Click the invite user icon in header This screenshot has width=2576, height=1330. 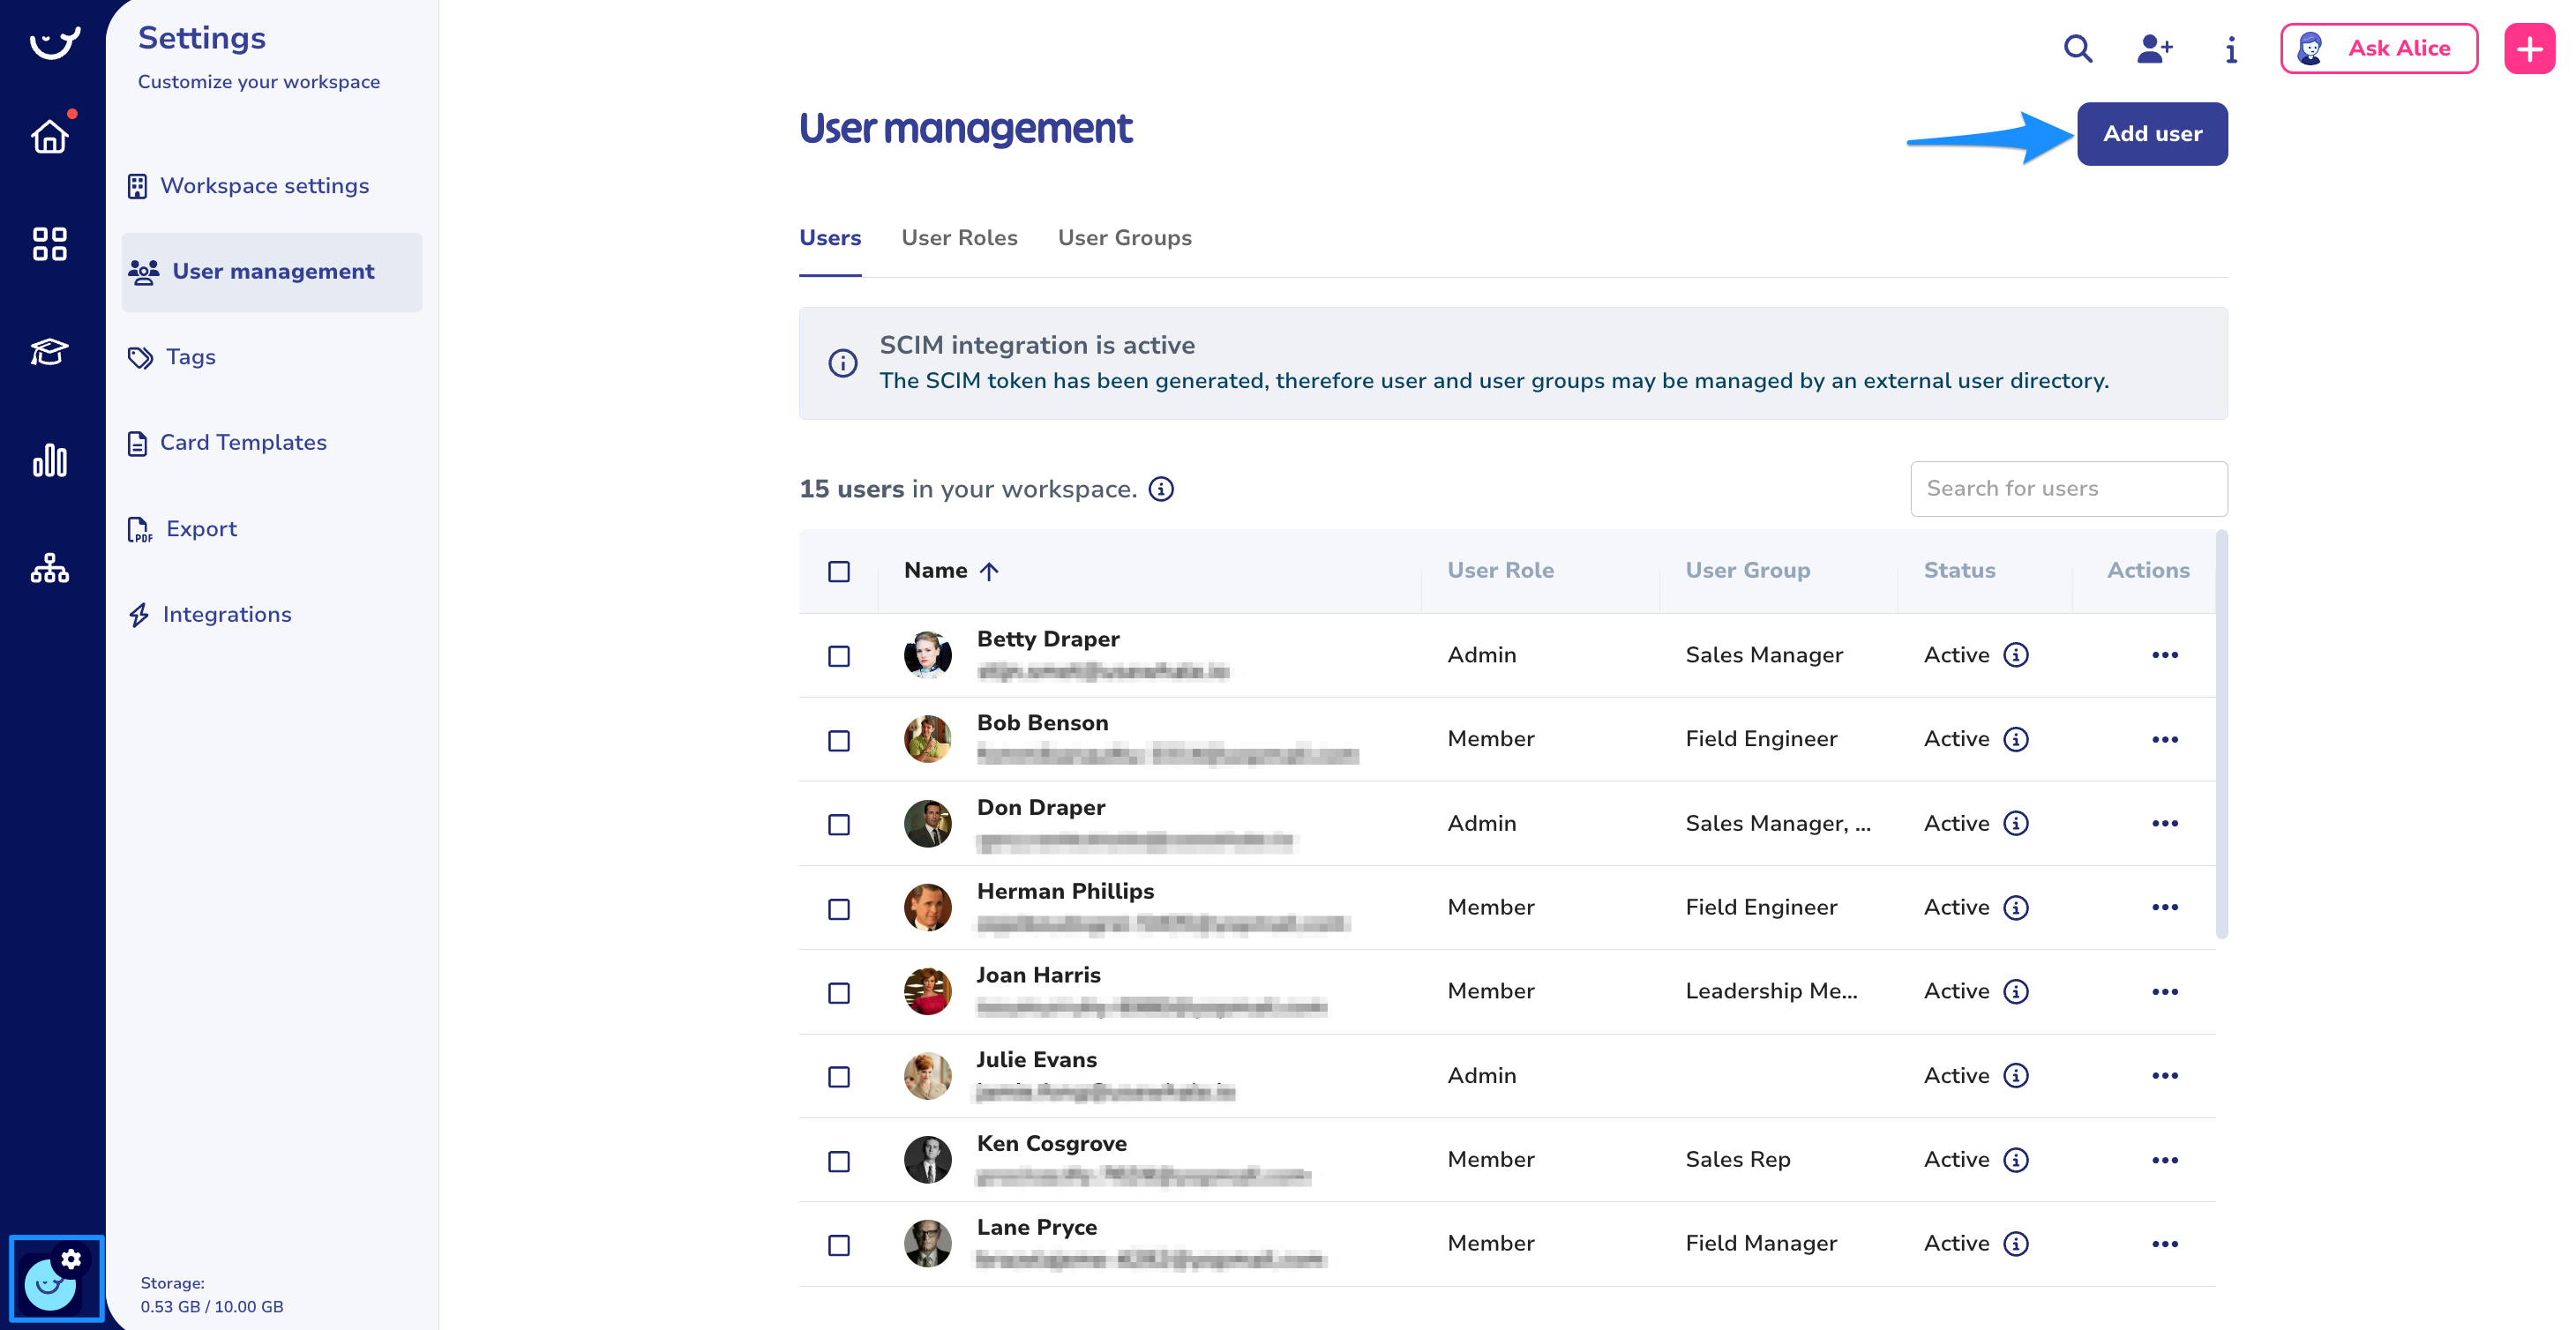(2154, 48)
